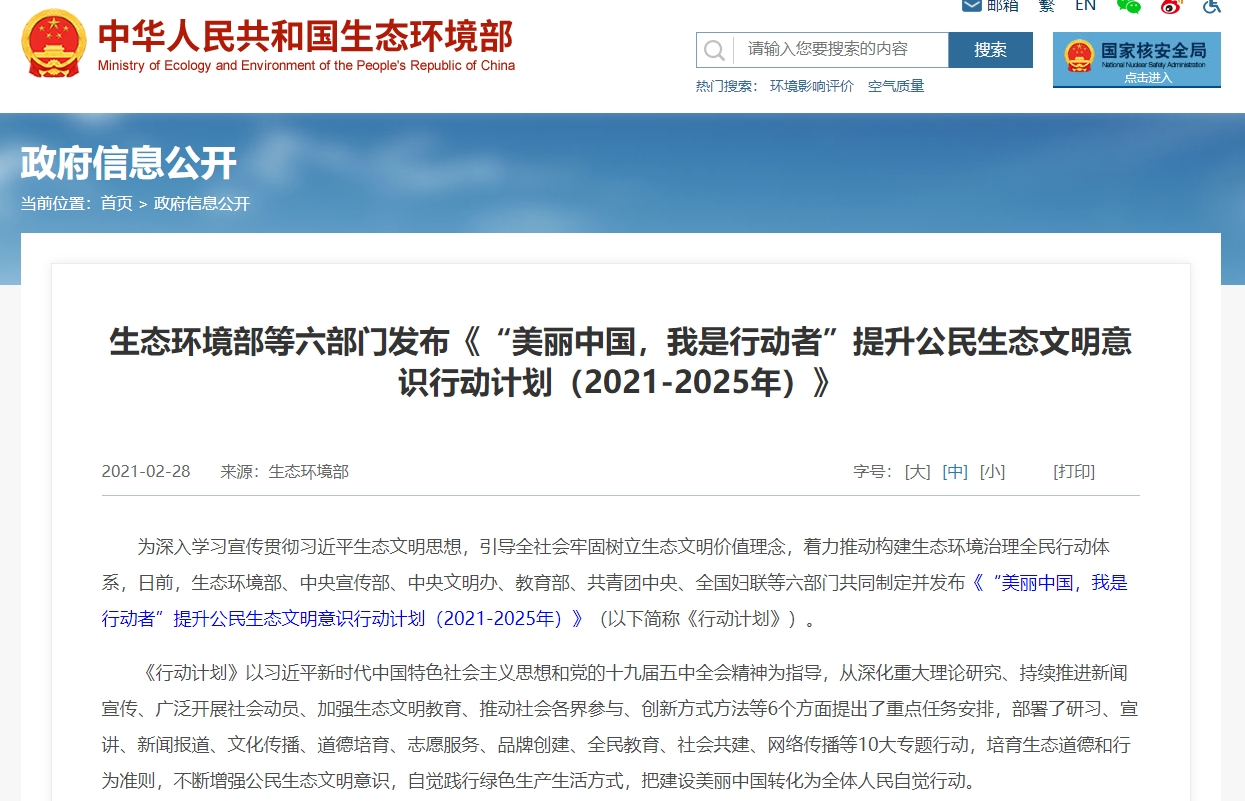Open the Weibo icon in top bar
The height and width of the screenshot is (801, 1245).
pos(1171,5)
